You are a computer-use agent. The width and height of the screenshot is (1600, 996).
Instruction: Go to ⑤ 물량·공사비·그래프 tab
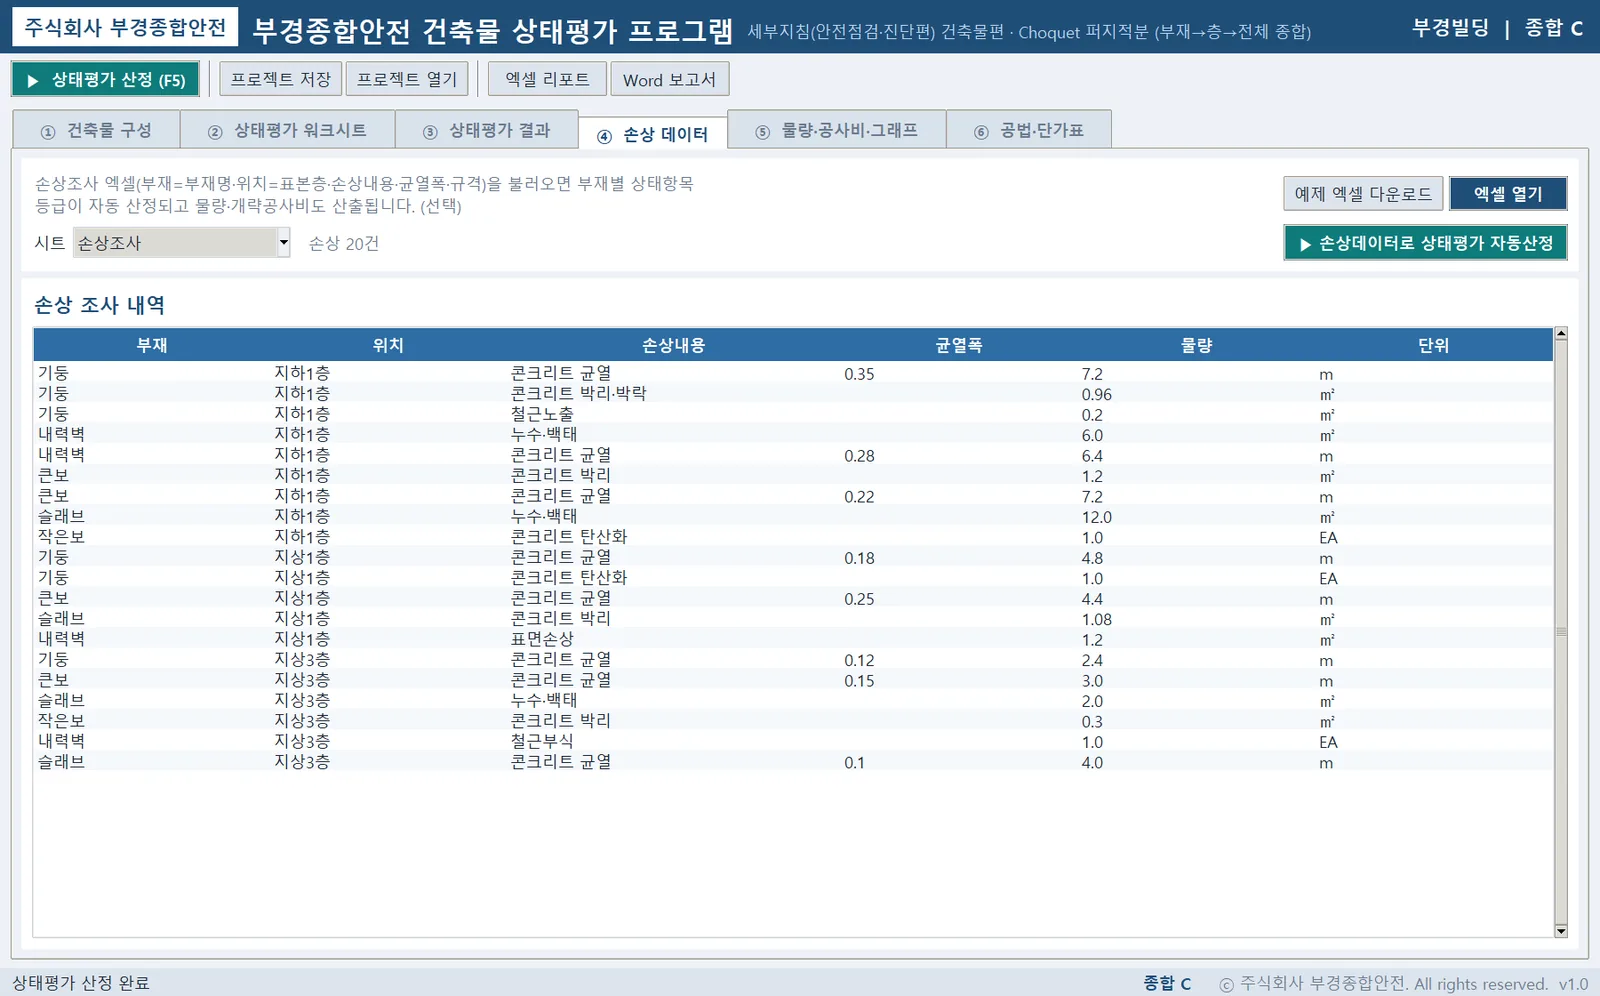point(837,130)
